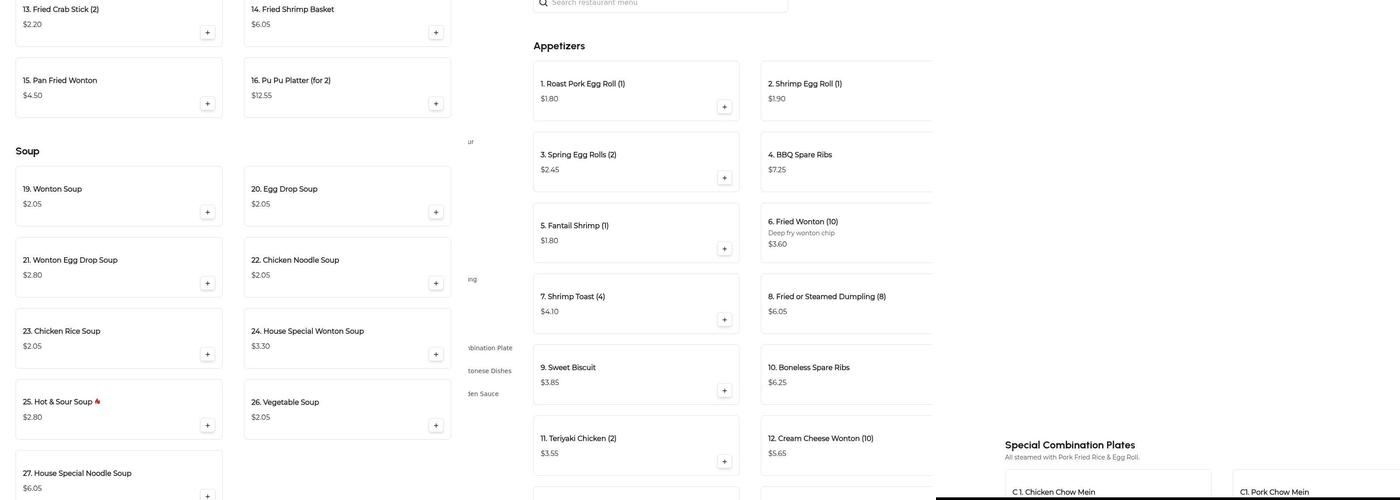Add Fried Crab Stick to order
The image size is (1400, 500).
point(207,33)
